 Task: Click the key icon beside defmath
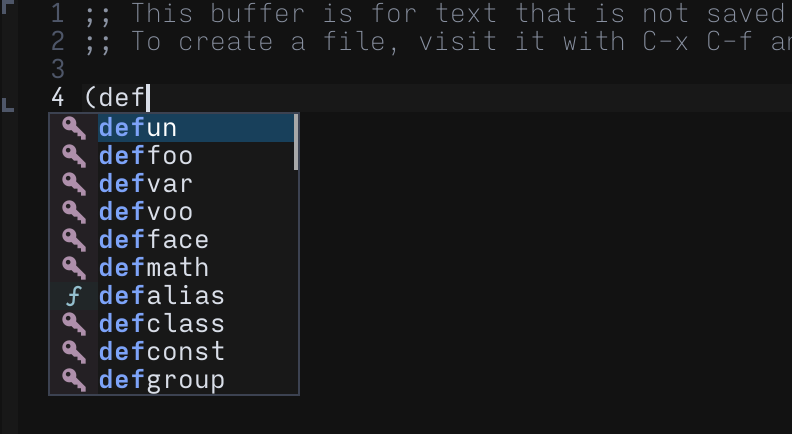coord(74,268)
